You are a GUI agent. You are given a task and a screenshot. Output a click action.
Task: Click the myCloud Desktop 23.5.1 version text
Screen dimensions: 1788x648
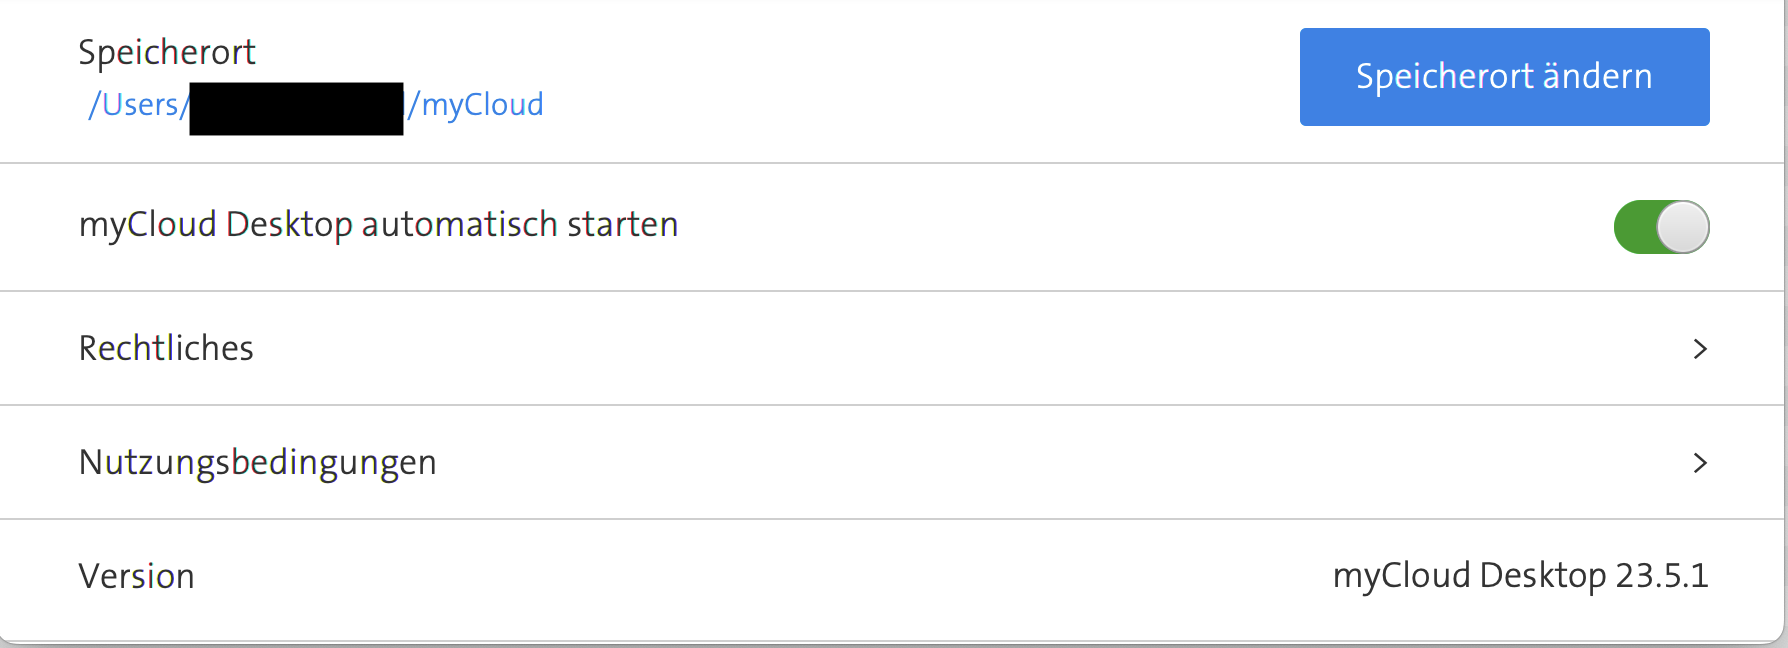click(x=1521, y=576)
